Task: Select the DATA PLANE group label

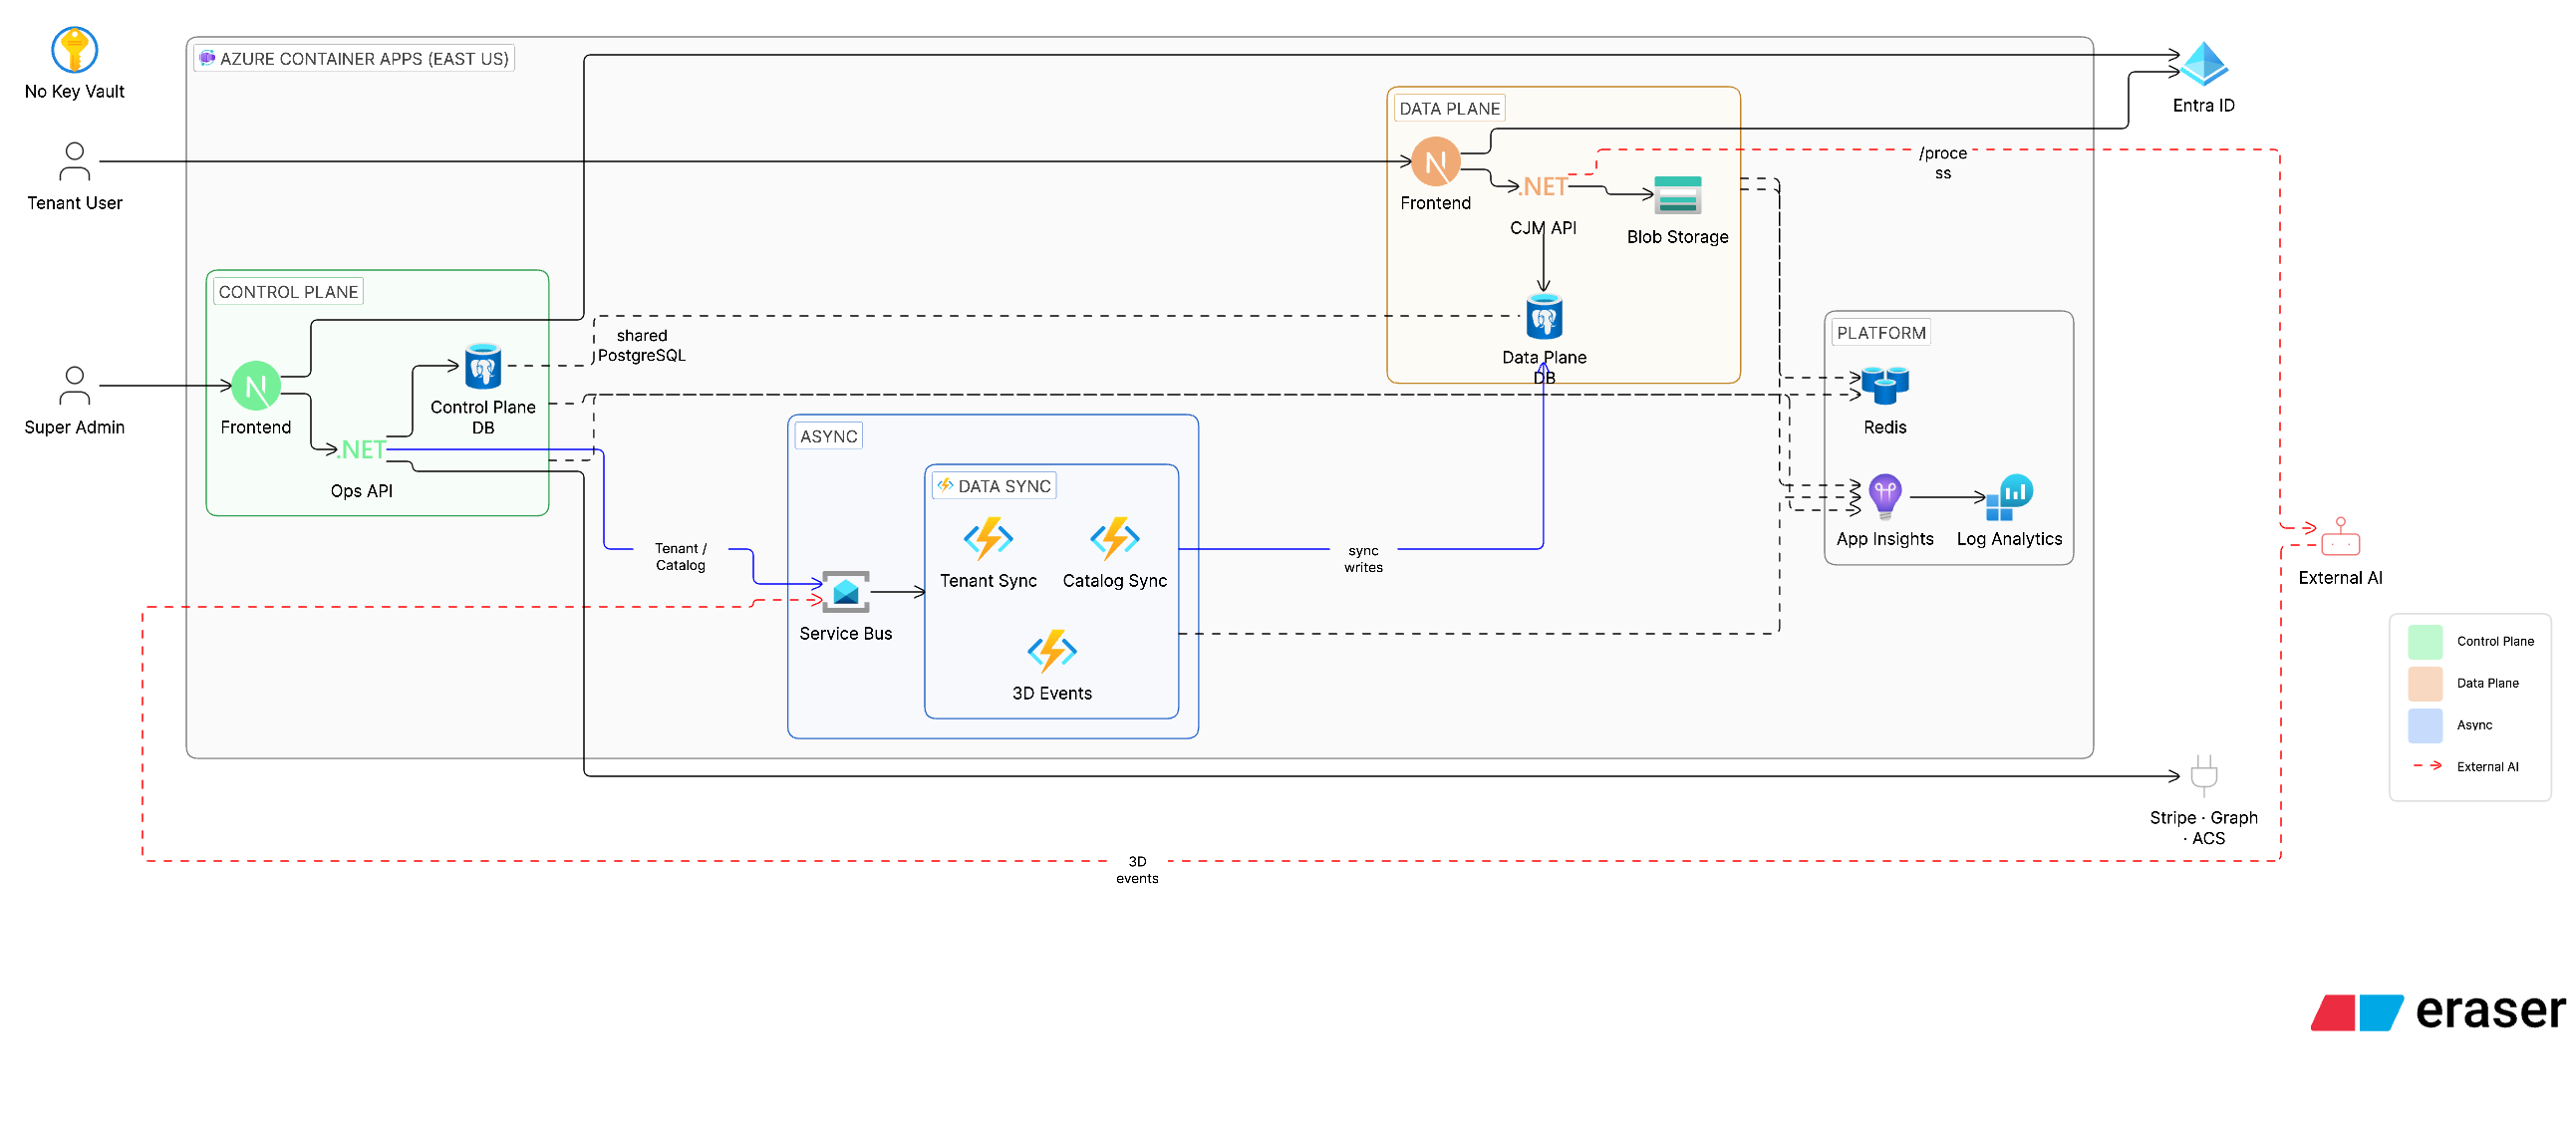Action: click(x=1449, y=108)
